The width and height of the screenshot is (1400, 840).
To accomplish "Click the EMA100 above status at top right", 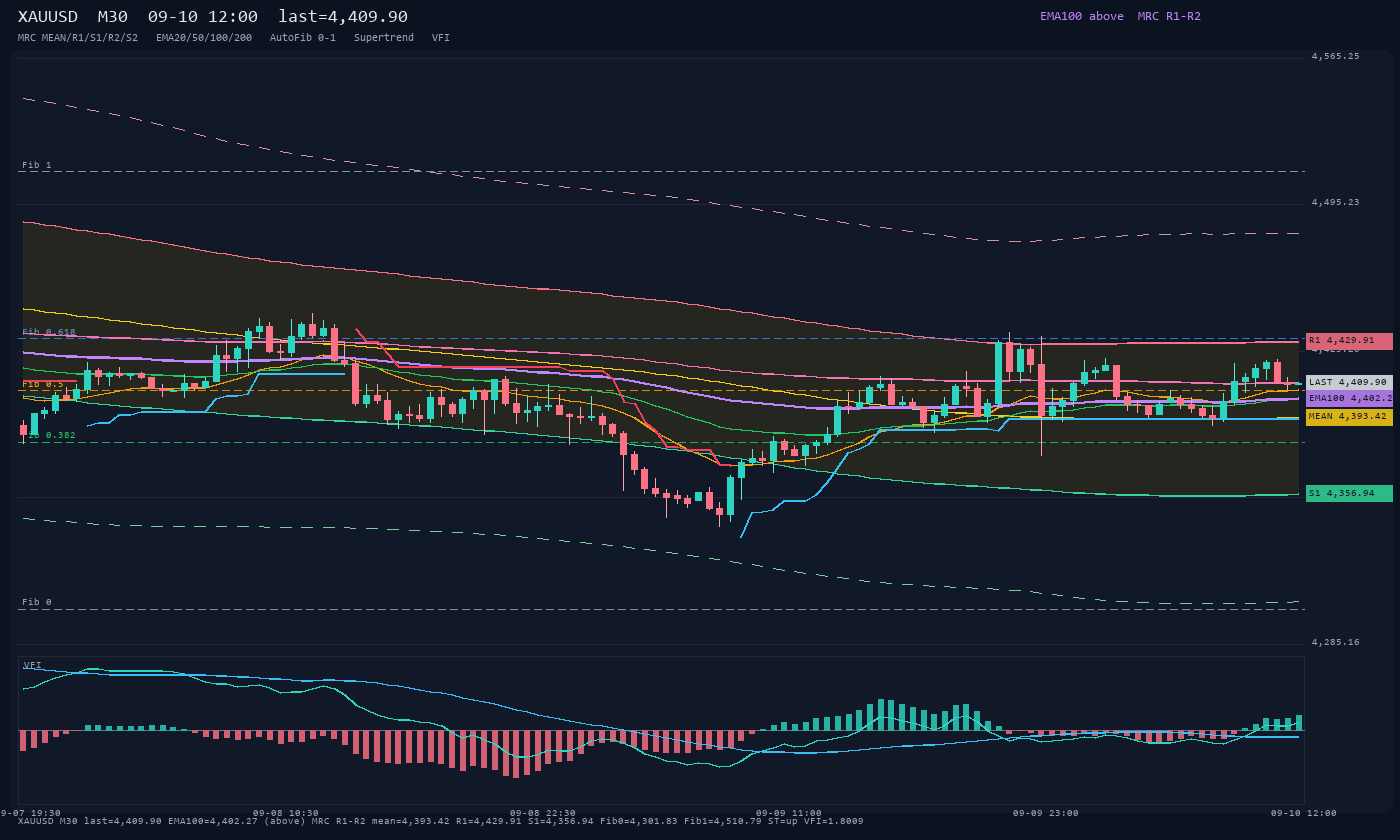I will click(1082, 16).
